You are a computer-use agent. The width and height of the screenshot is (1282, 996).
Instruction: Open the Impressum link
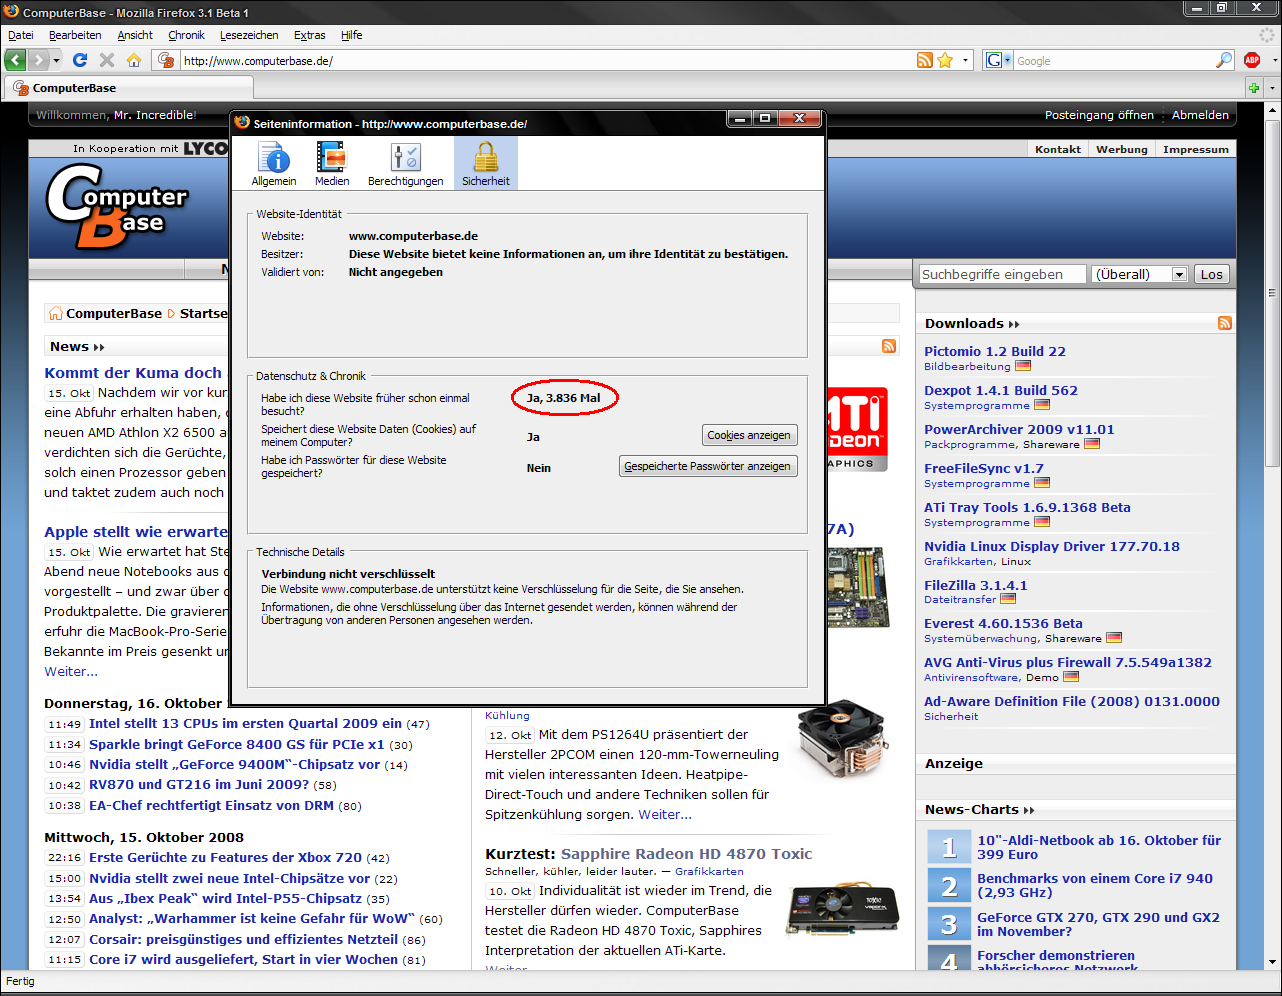[x=1196, y=149]
